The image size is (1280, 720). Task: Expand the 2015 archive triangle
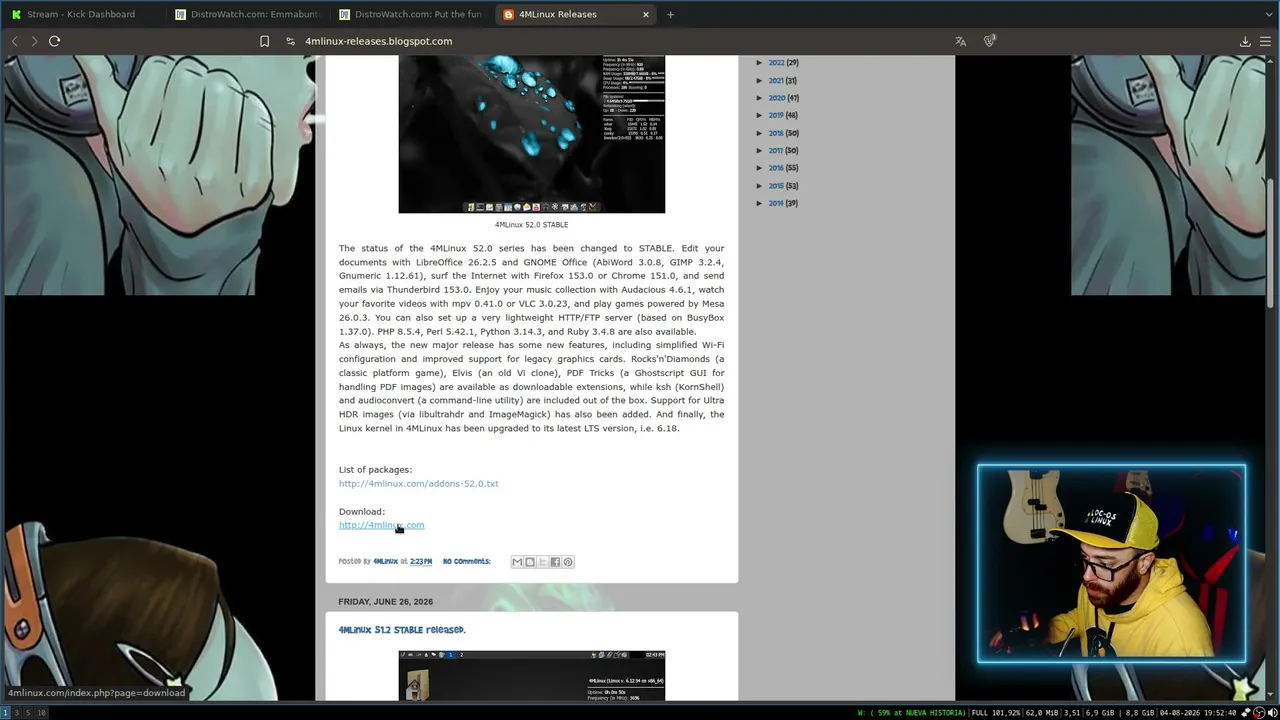pos(760,186)
